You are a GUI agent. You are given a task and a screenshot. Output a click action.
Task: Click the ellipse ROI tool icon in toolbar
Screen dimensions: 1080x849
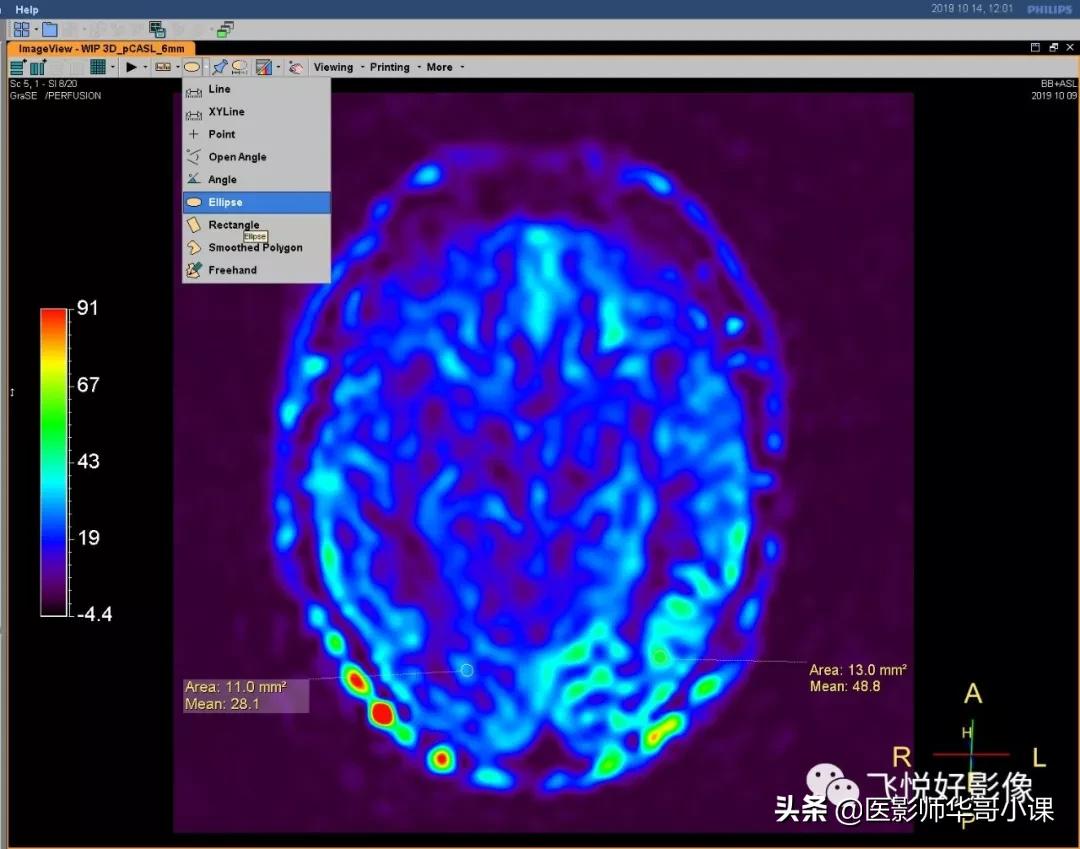tap(192, 67)
